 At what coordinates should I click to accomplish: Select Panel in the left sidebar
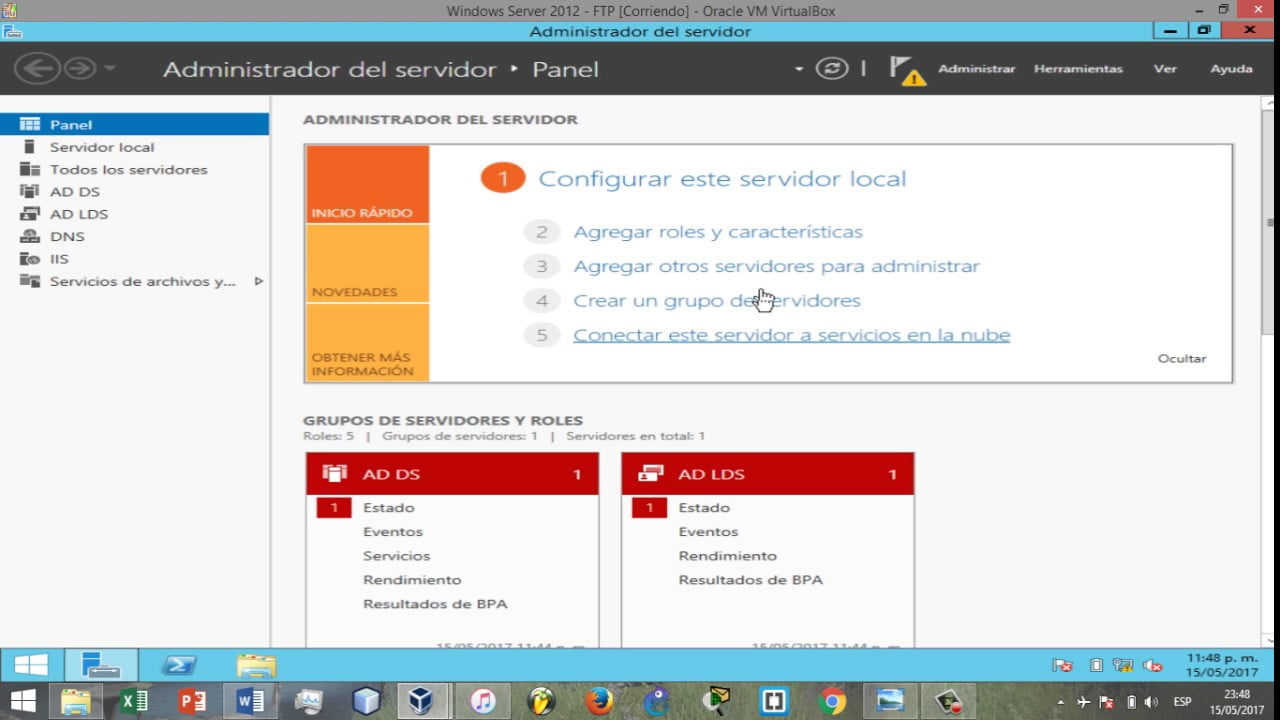click(134, 124)
